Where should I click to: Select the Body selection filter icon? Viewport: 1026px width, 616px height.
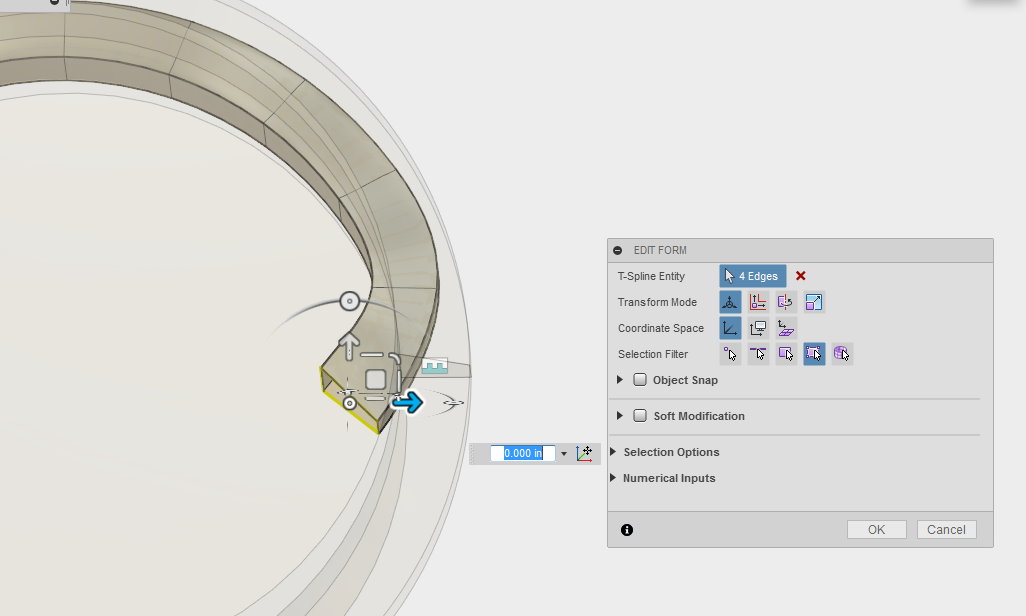(841, 354)
